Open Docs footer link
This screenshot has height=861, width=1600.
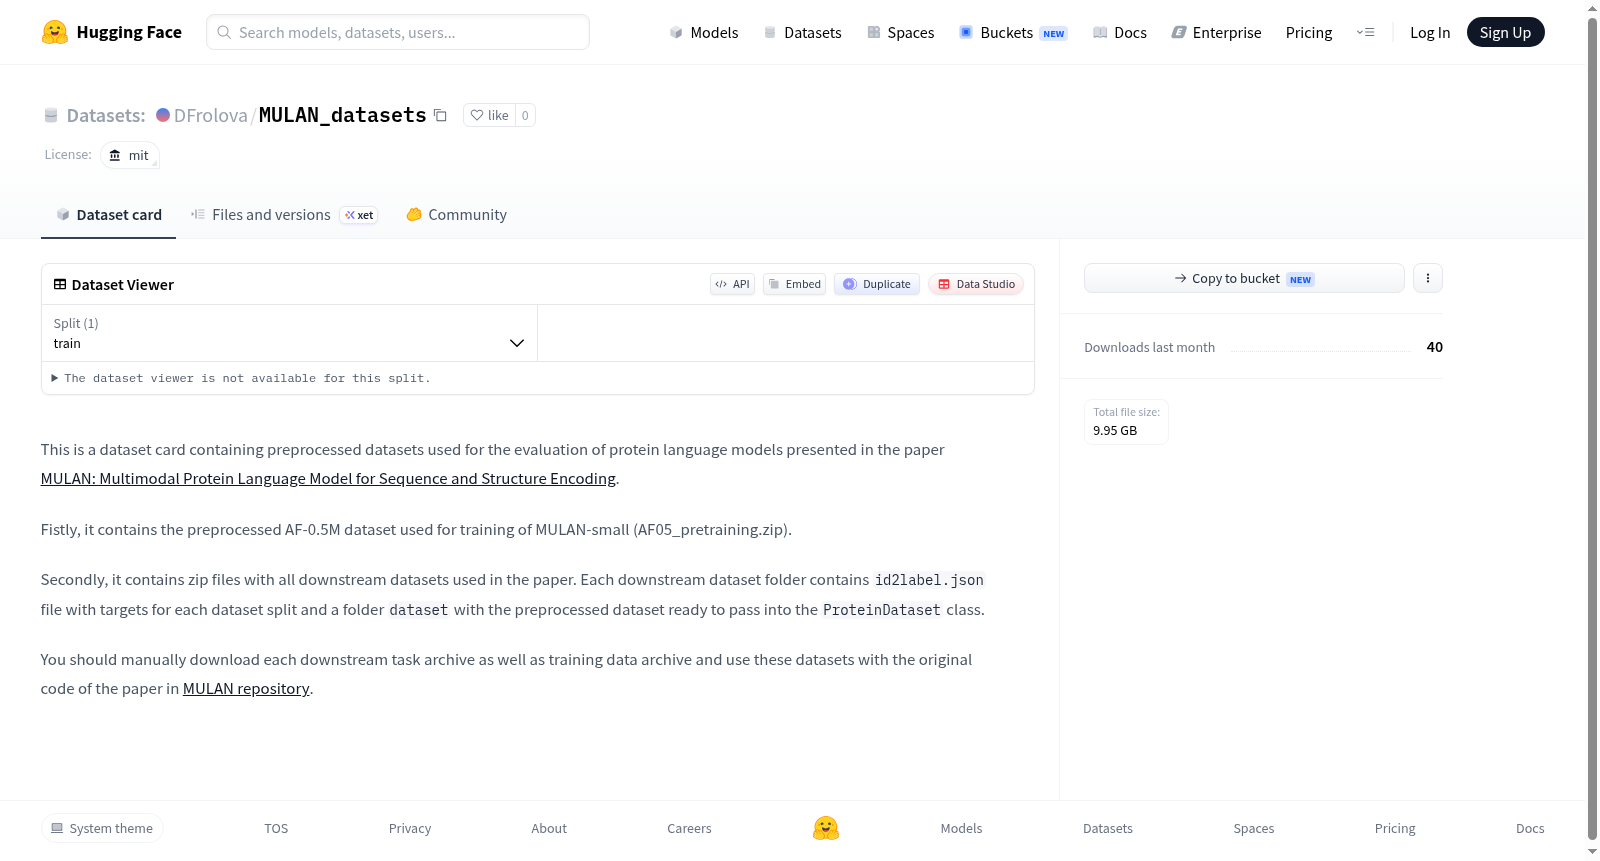1530,828
